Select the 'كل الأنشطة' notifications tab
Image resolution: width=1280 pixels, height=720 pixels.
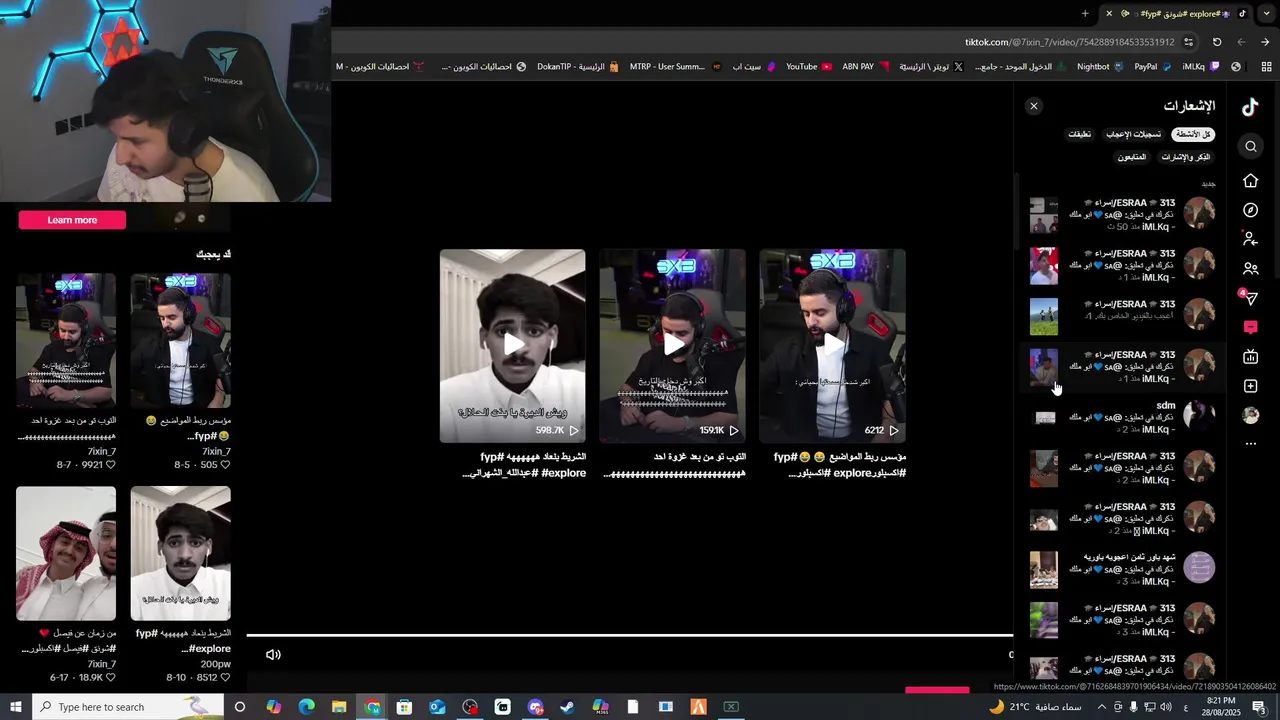pos(1193,134)
